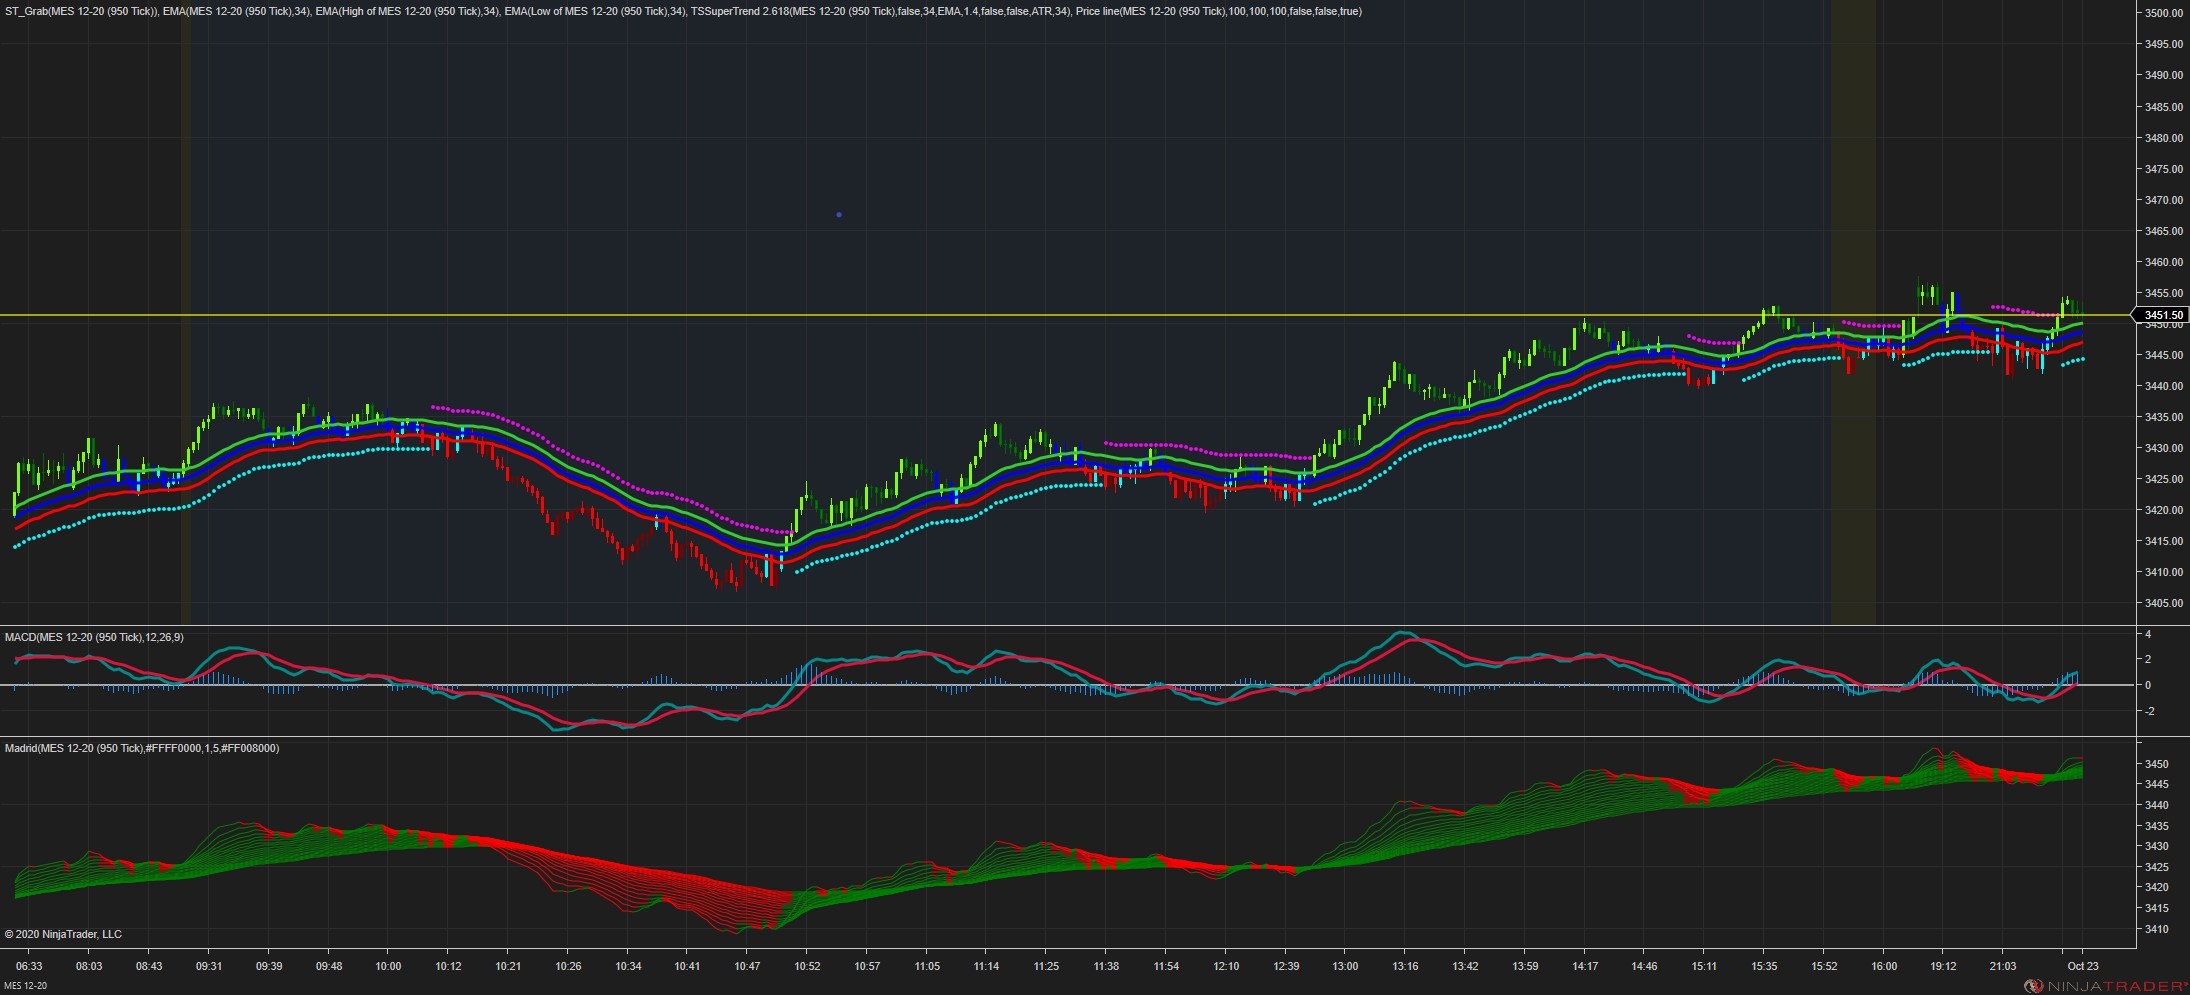Click the 09:31 time axis label
Image resolution: width=2190 pixels, height=995 pixels.
209,966
